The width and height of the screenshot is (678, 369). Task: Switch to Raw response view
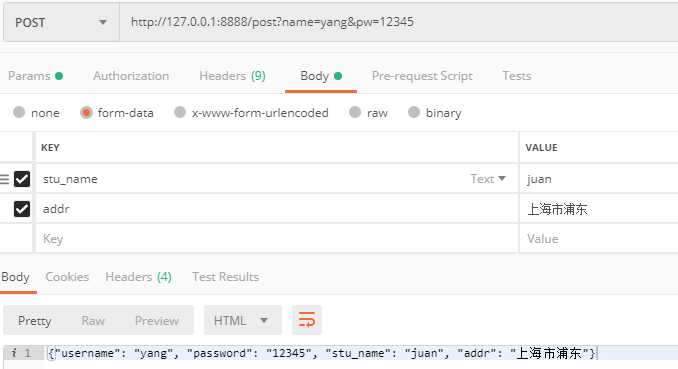point(93,321)
